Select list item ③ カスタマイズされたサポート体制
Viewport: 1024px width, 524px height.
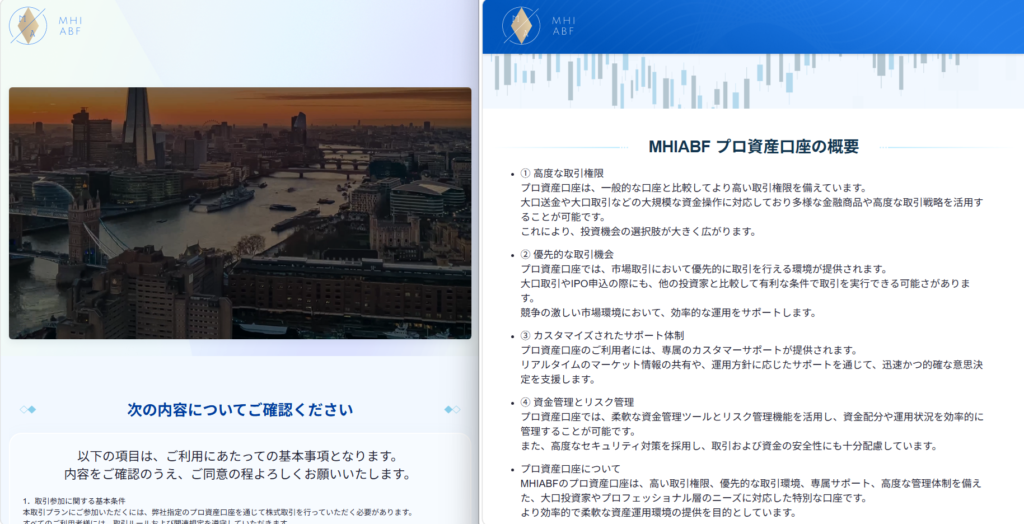[x=602, y=335]
